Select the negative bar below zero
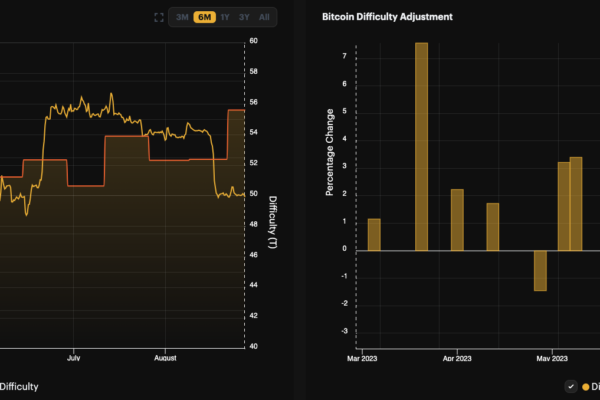This screenshot has height=400, width=600. click(x=540, y=270)
